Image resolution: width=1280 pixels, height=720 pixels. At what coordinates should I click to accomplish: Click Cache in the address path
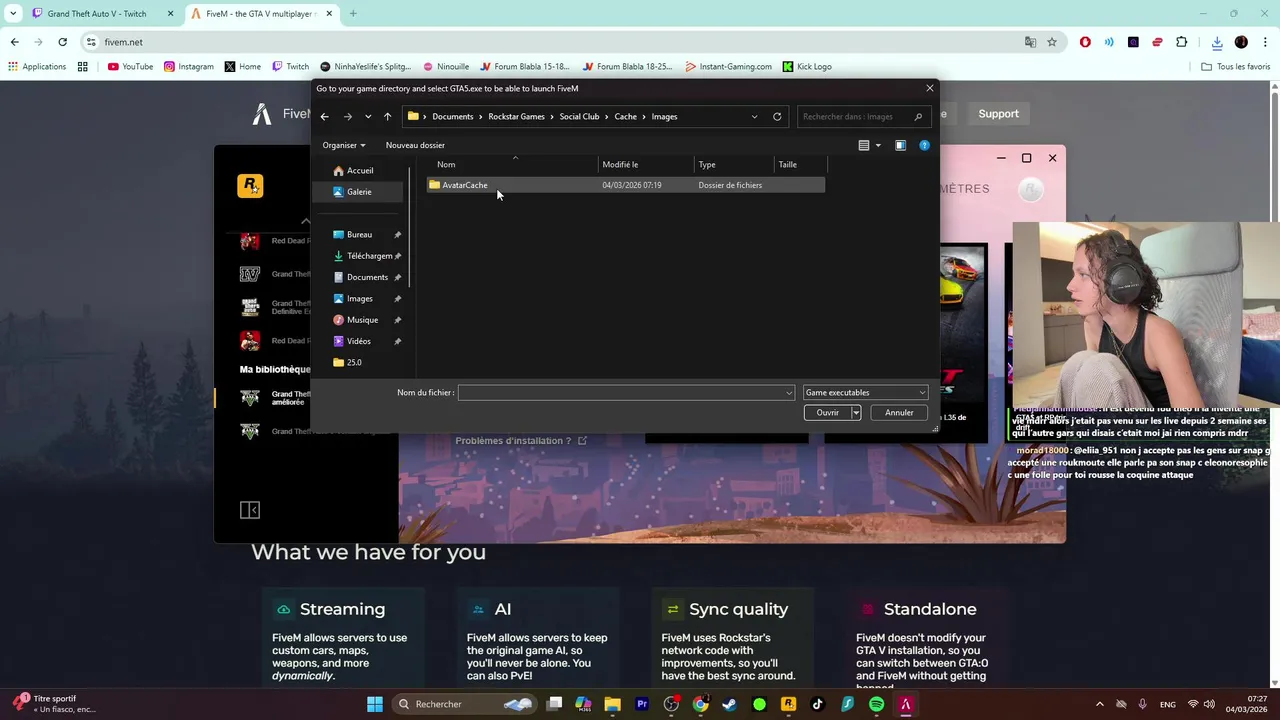coord(625,117)
